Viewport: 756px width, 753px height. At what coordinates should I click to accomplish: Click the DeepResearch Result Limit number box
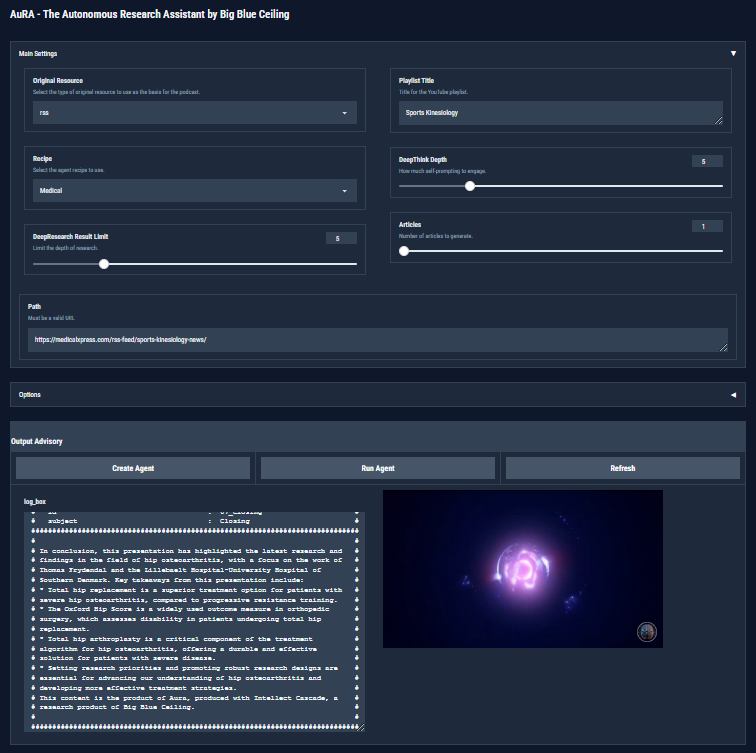point(340,238)
